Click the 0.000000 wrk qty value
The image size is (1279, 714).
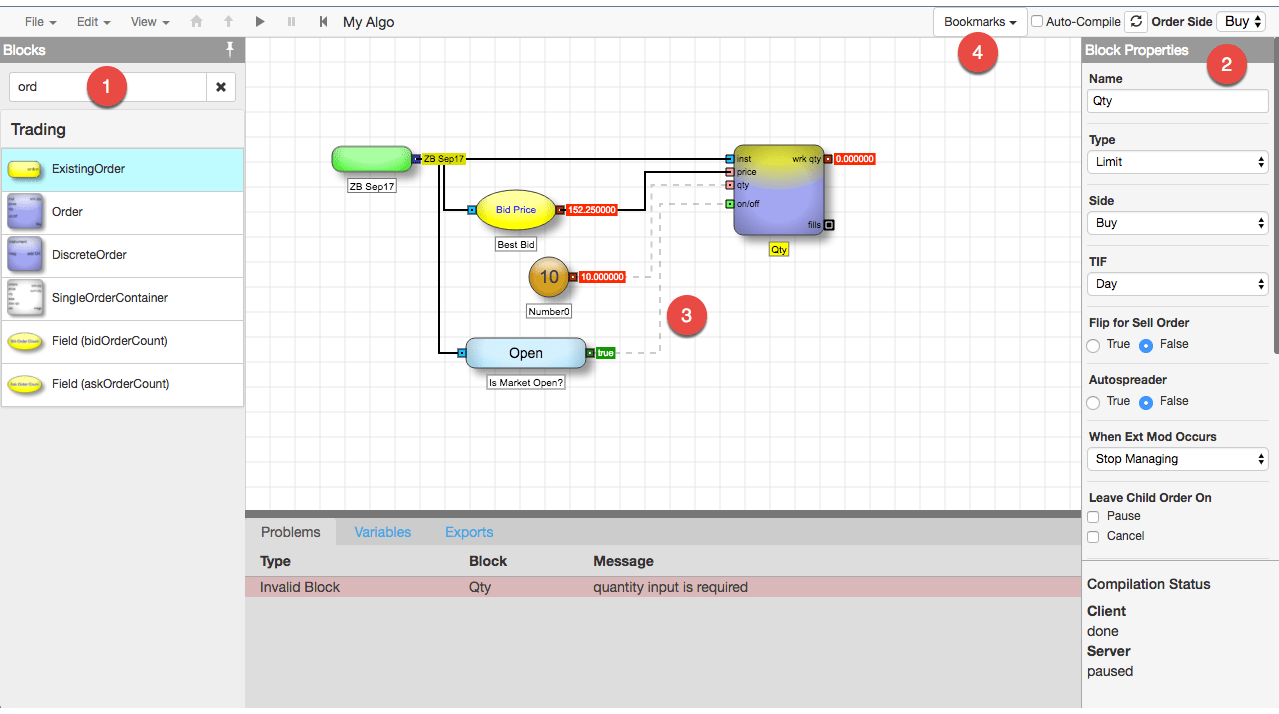pyautogui.click(x=855, y=159)
